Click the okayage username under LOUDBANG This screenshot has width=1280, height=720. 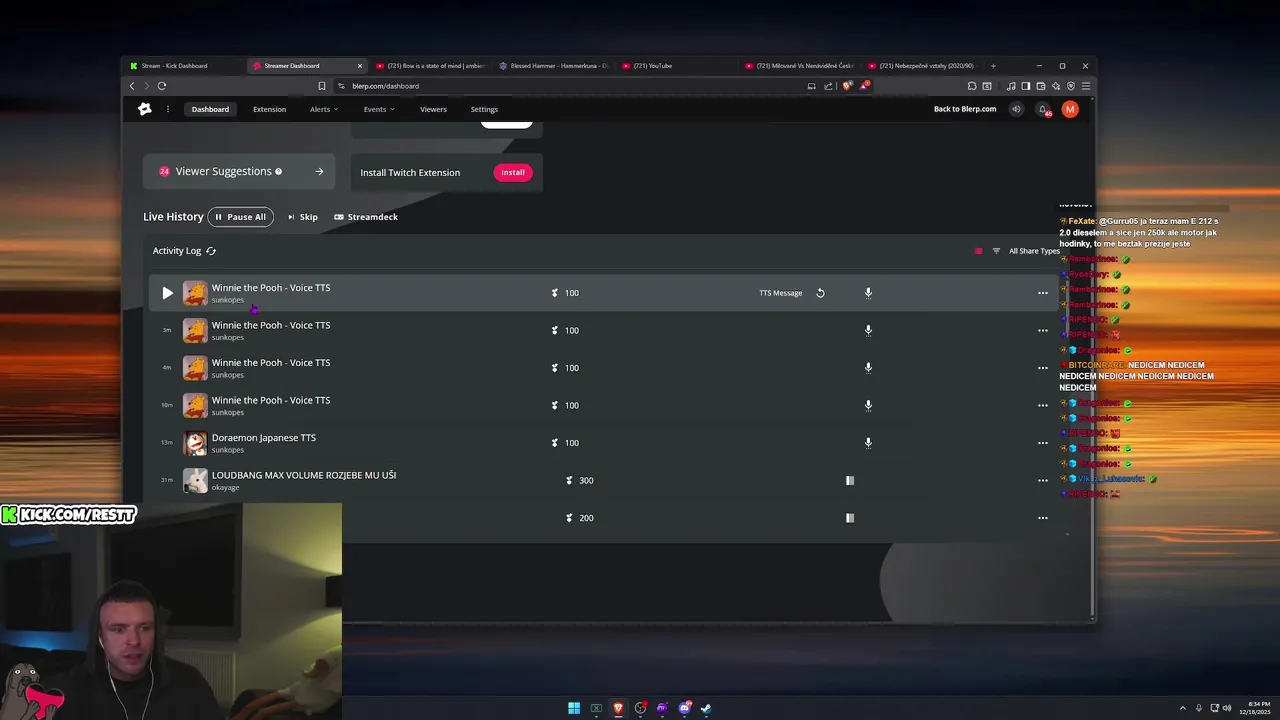(225, 488)
